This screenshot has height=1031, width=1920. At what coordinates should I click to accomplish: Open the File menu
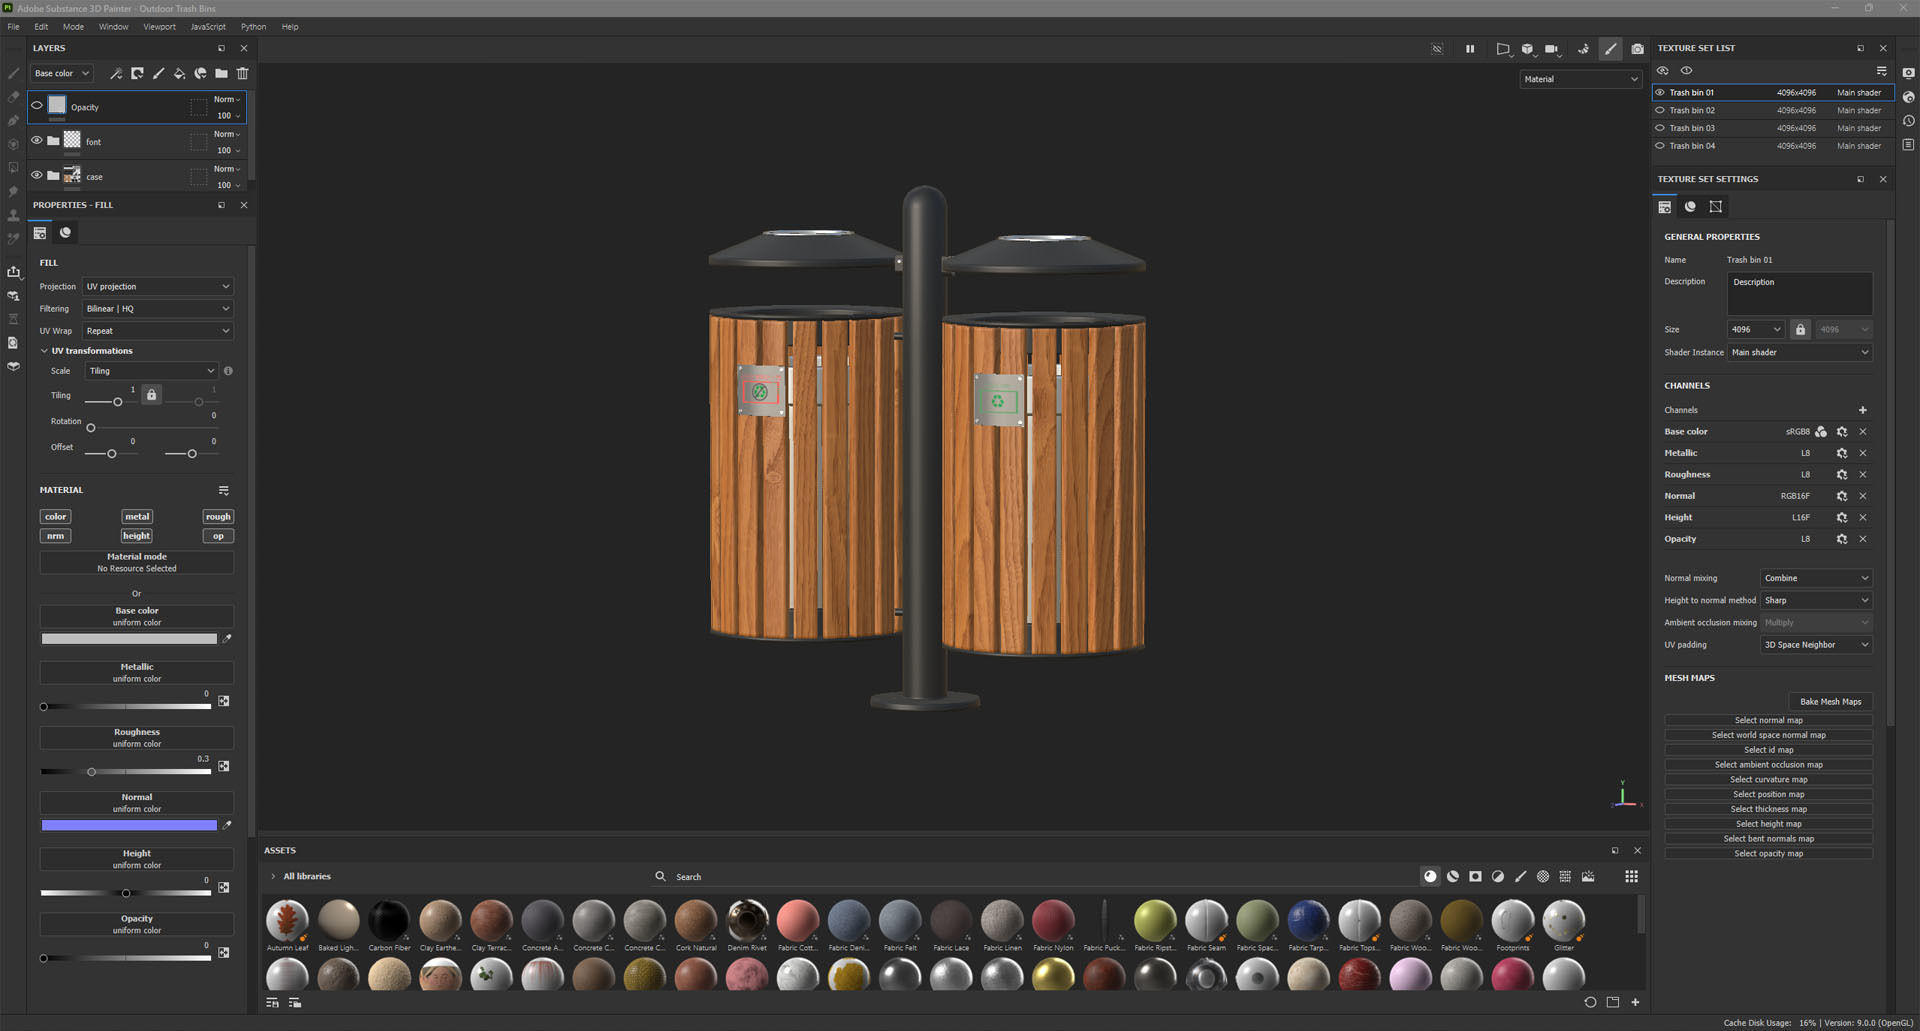tap(14, 27)
